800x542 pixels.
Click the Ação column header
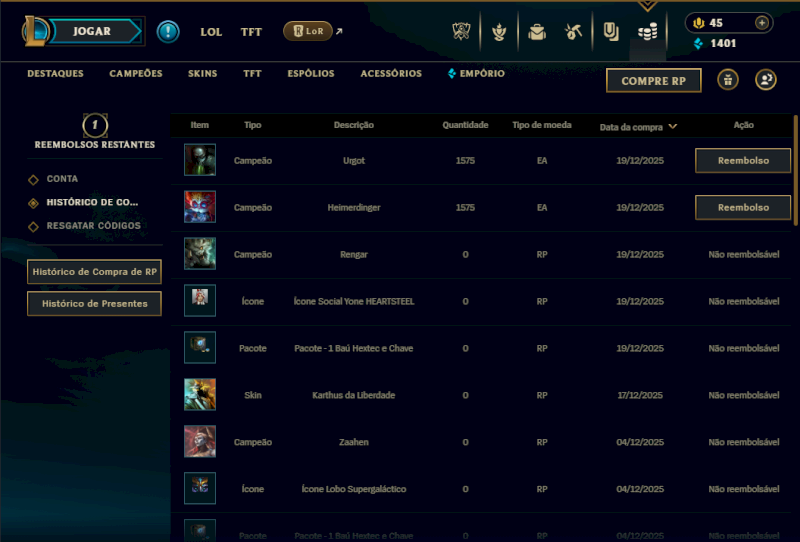point(743,125)
